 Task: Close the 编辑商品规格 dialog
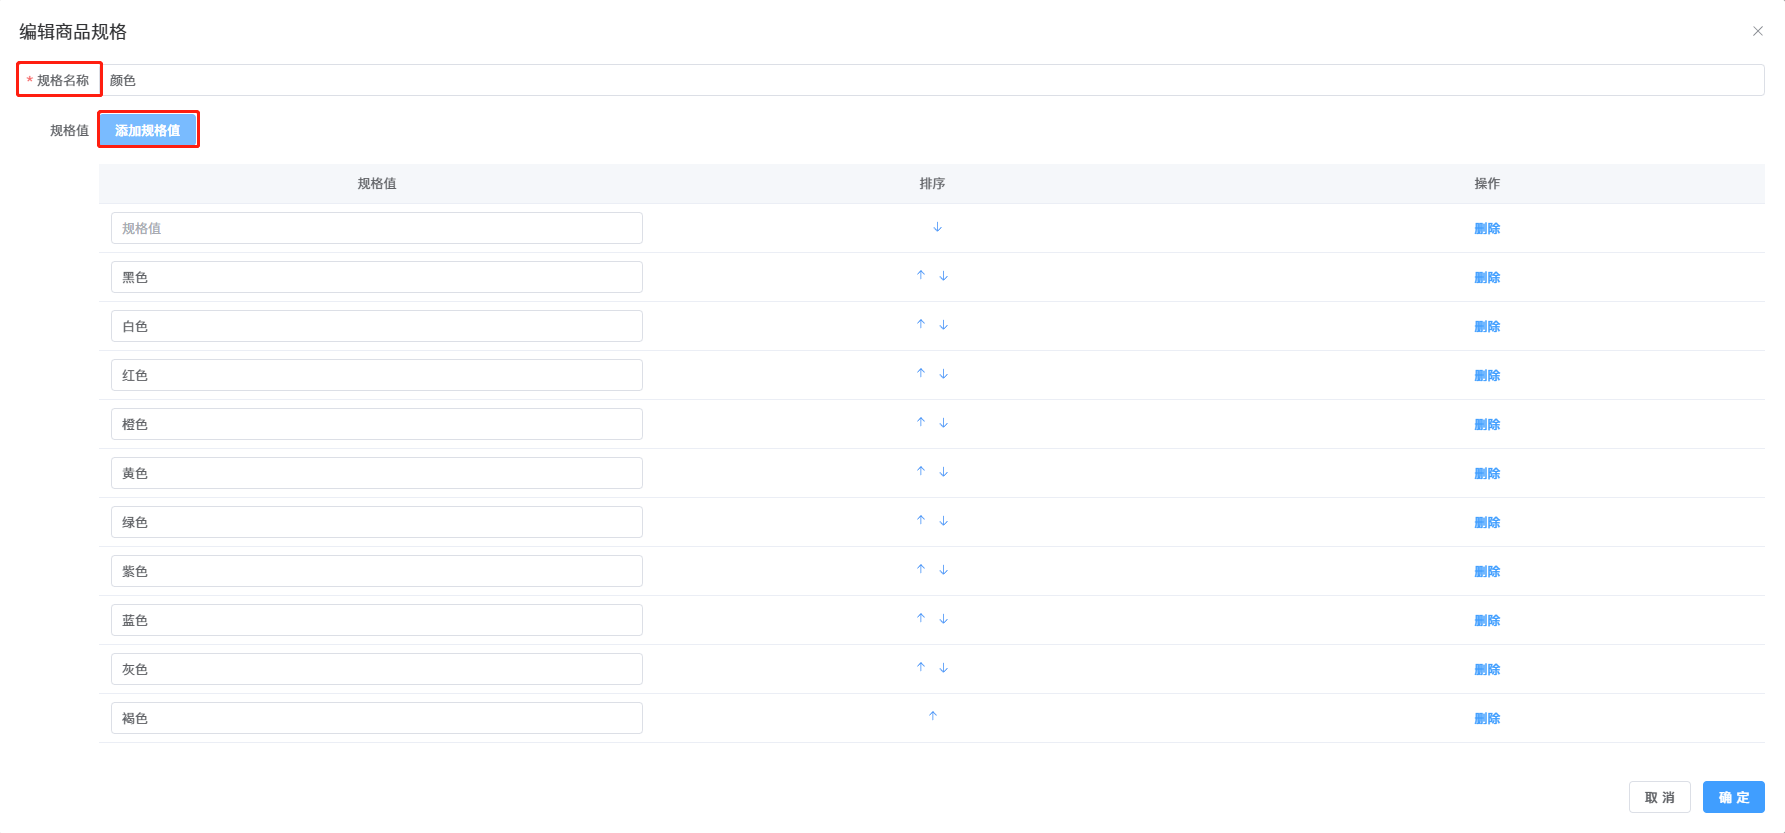coord(1757,31)
